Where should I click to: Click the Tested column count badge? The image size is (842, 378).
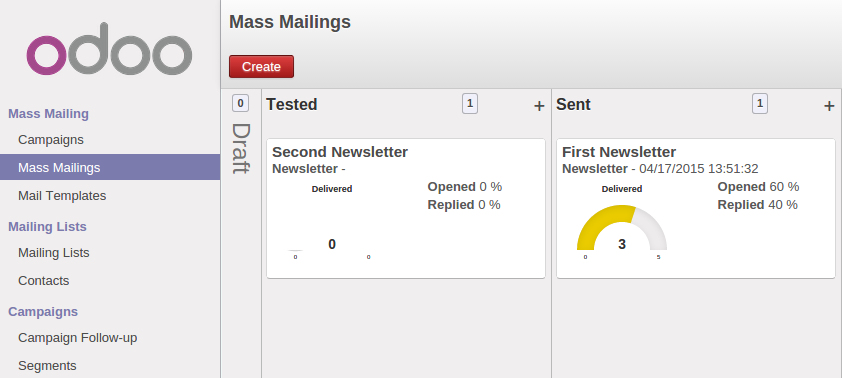pos(470,104)
